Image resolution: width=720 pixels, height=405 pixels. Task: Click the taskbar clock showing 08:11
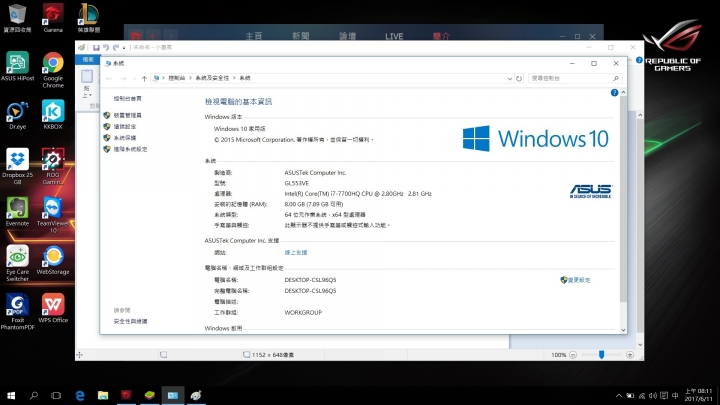pos(698,395)
